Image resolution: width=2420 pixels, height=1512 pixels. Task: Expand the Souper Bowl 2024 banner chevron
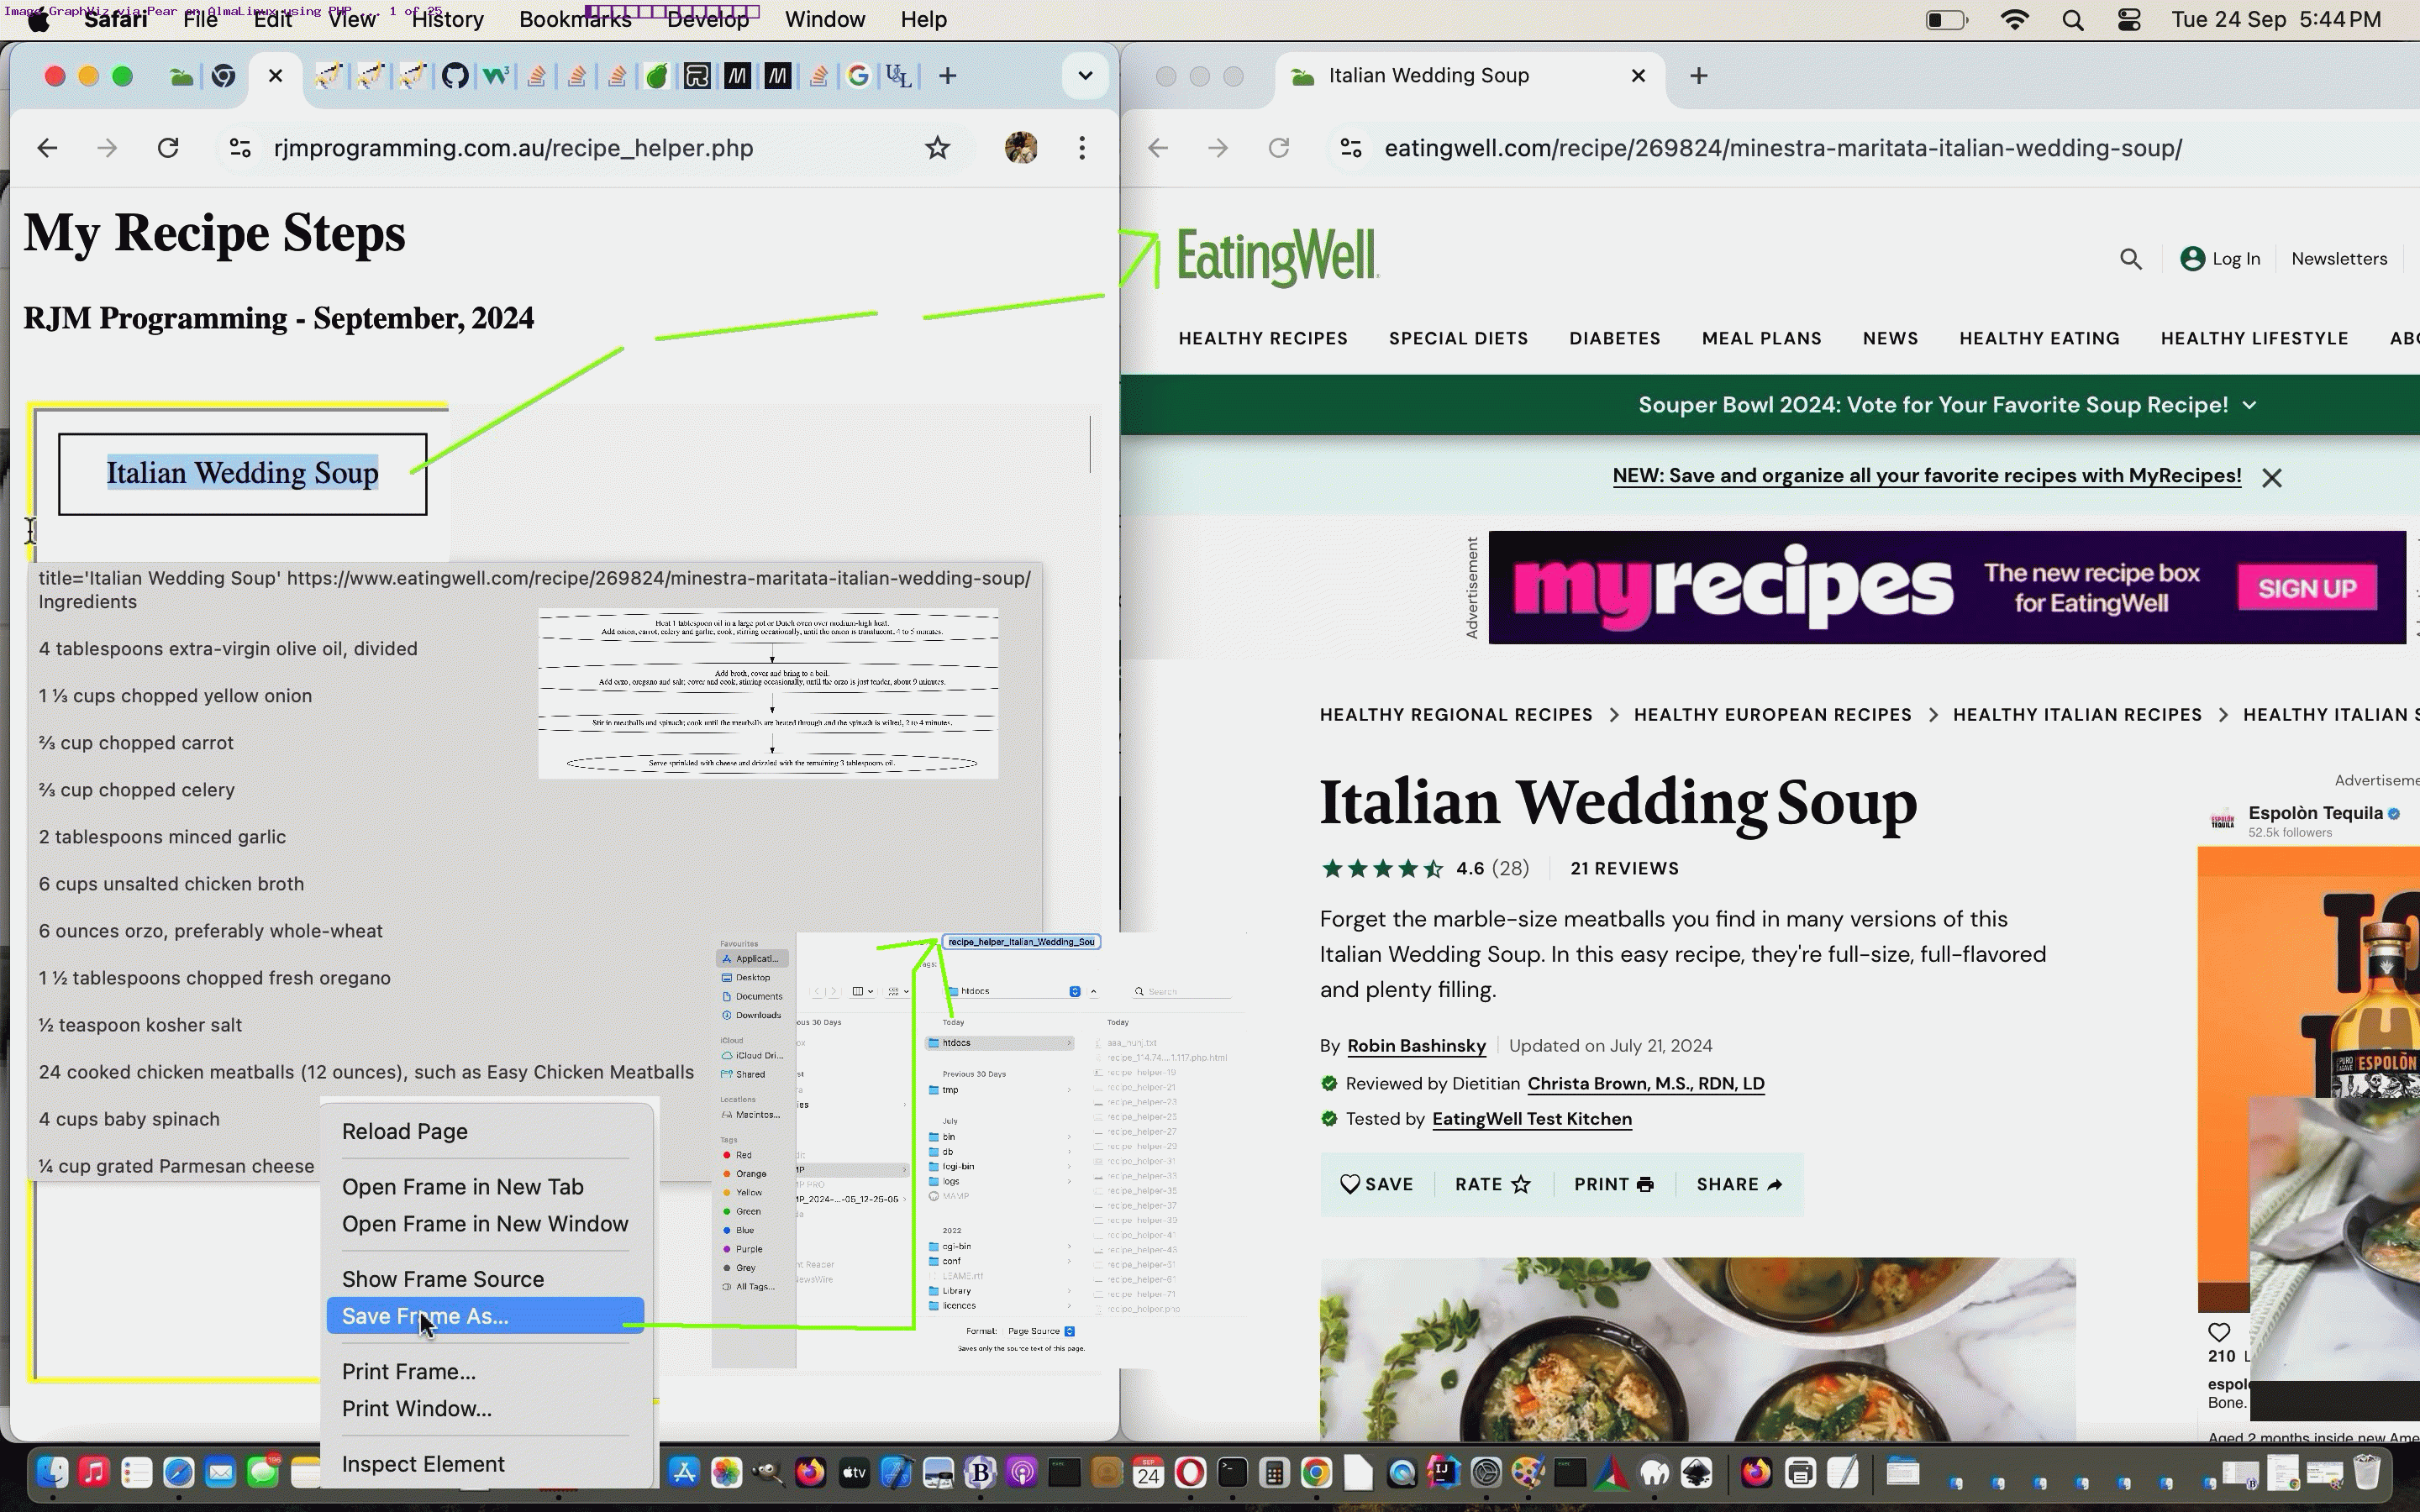[x=2250, y=405]
